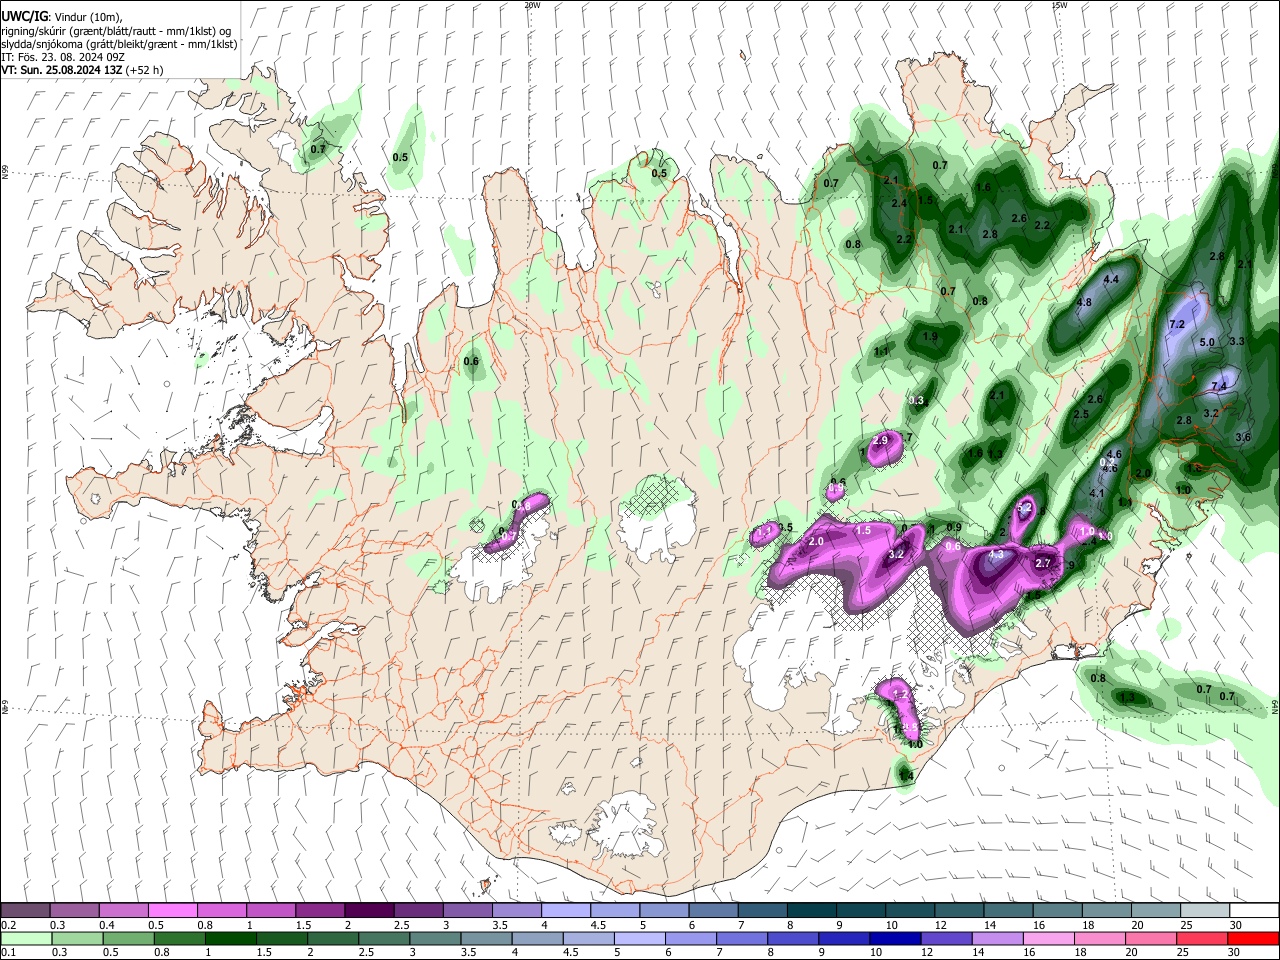
Task: Click the '0.4' legend label
Action: pos(107,925)
